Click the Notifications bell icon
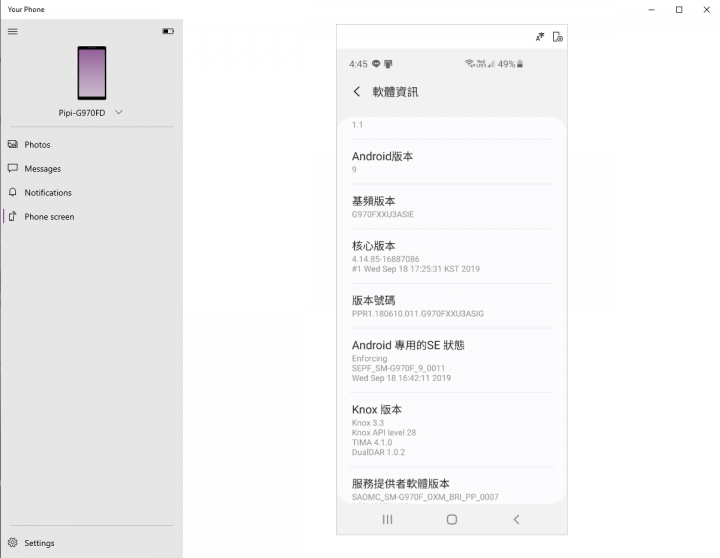Viewport: 720px width, 558px height. click(x=13, y=192)
